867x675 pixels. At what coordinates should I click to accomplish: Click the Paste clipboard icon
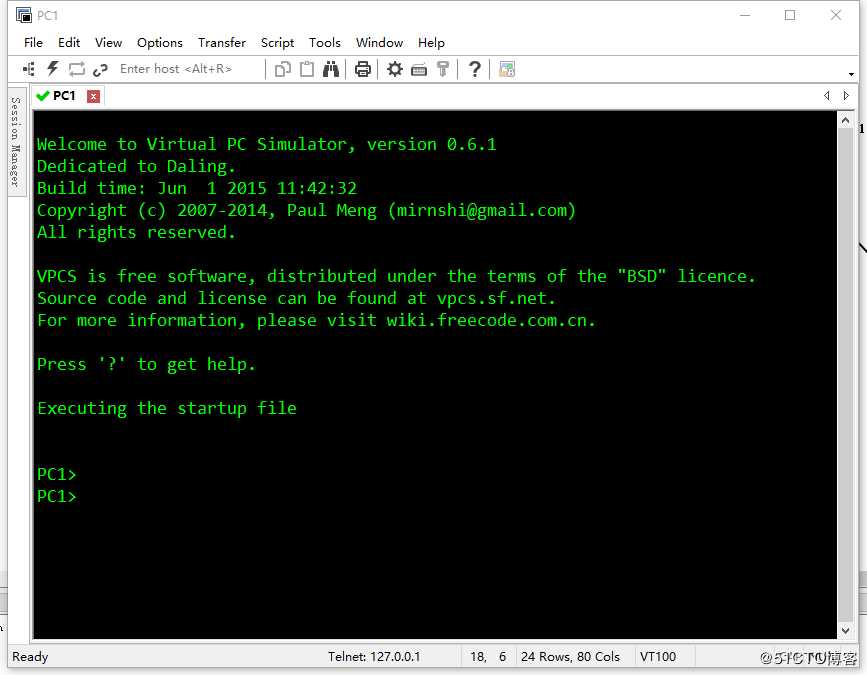[306, 69]
